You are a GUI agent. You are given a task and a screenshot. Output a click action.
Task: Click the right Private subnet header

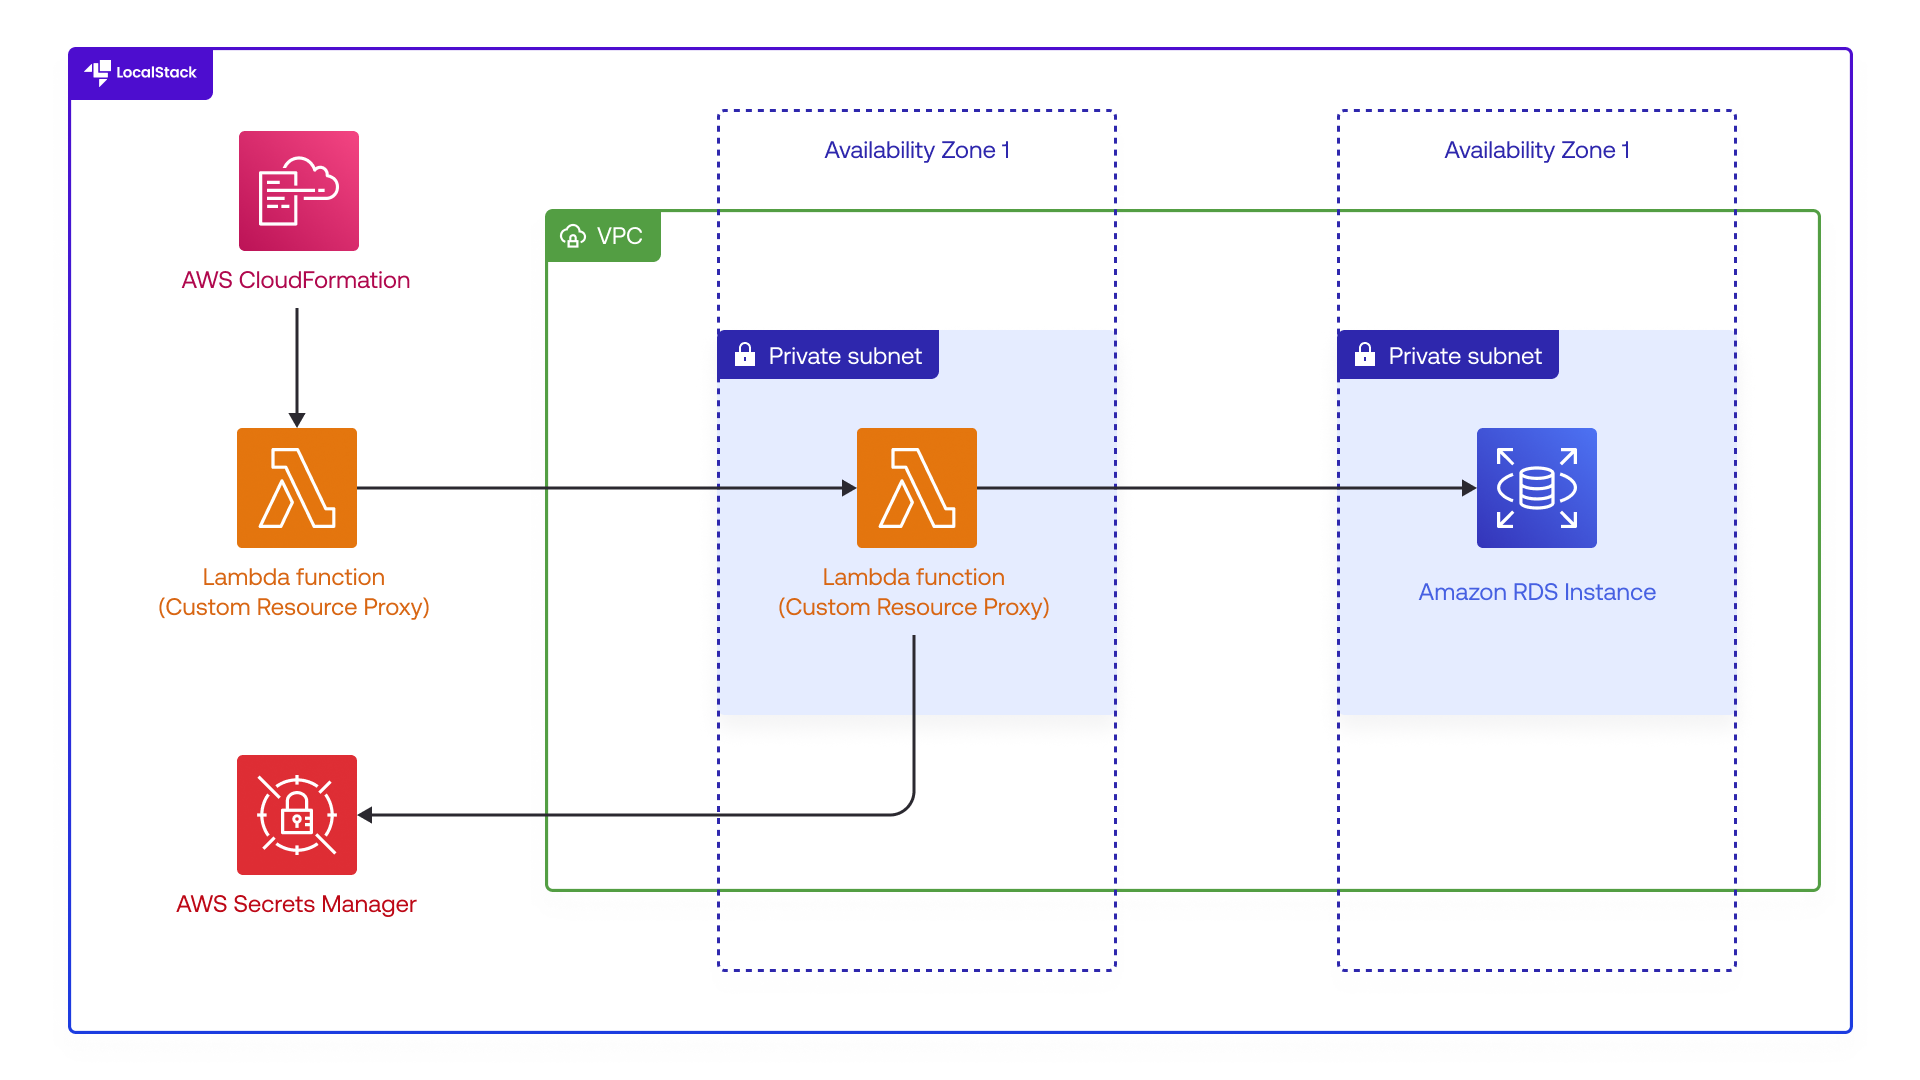[1447, 354]
